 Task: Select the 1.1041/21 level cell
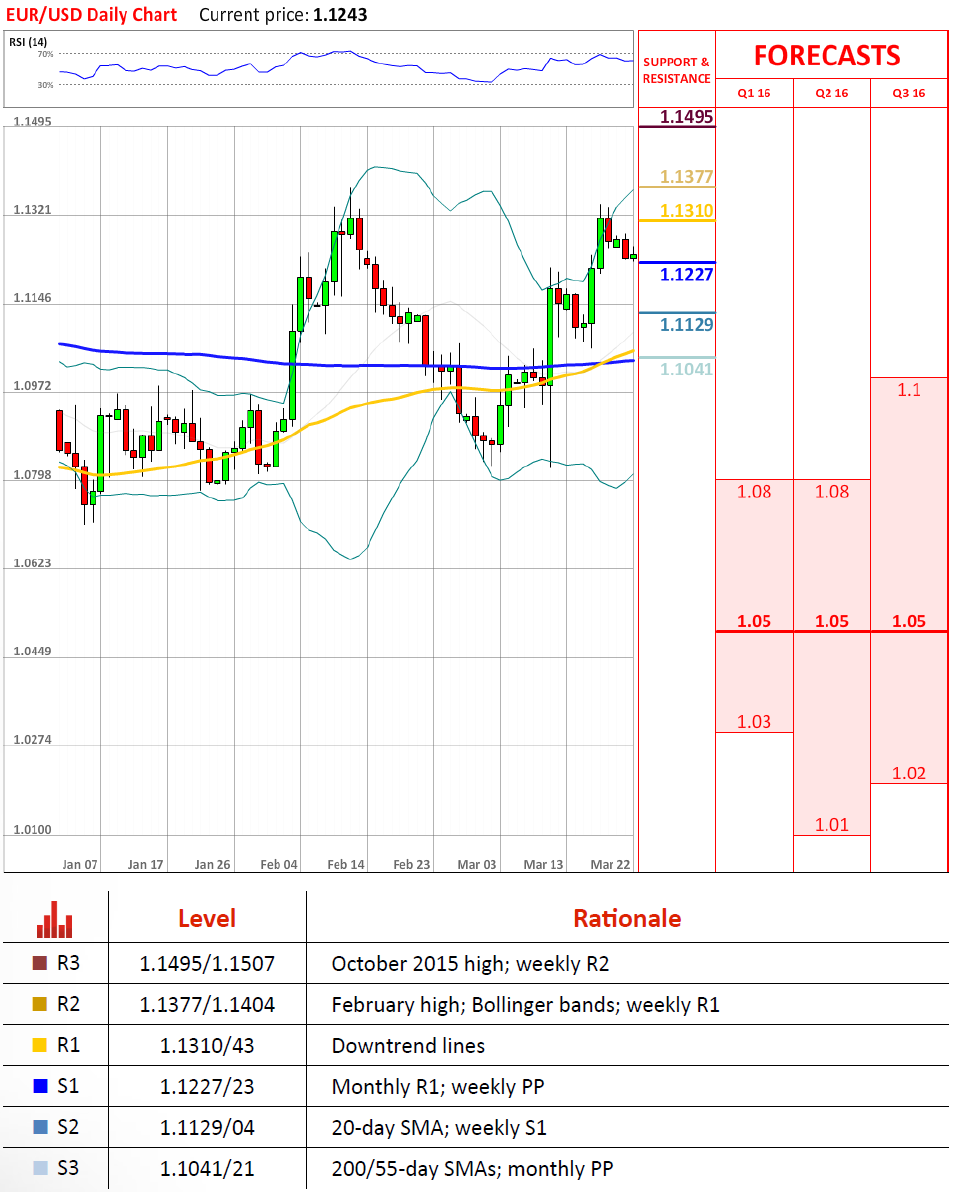click(207, 1168)
